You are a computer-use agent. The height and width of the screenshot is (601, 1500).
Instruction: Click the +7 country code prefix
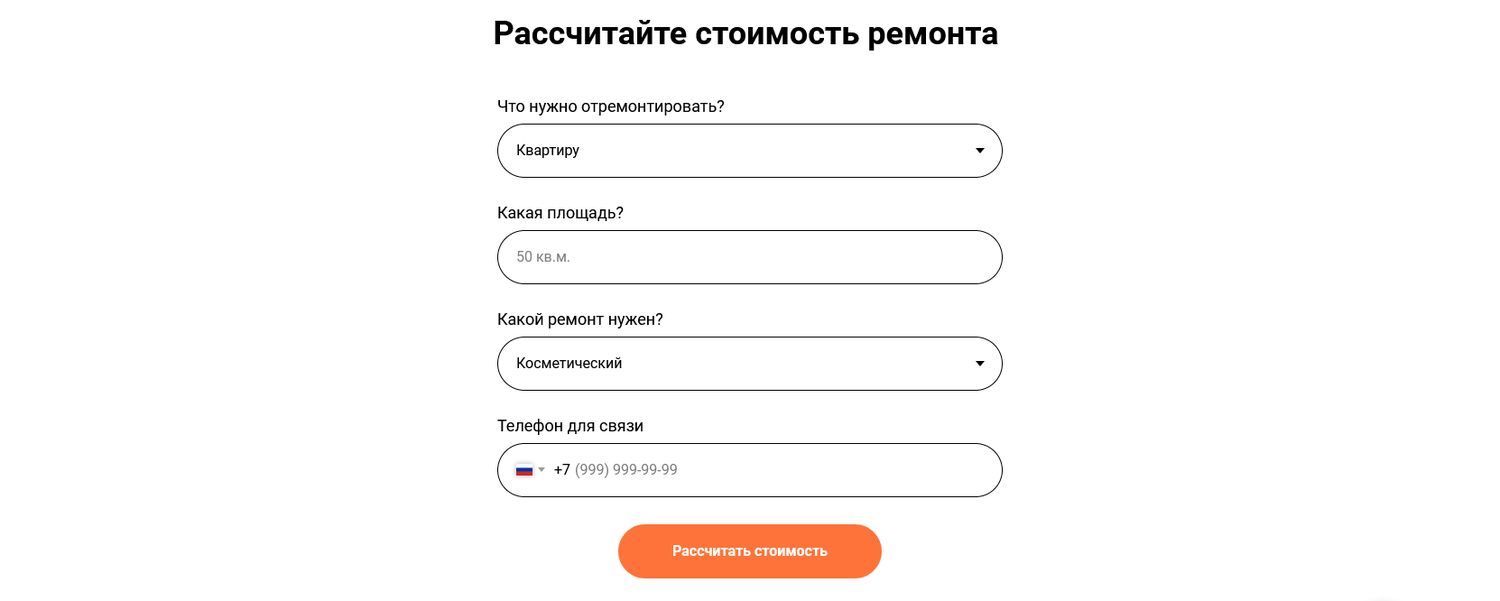[x=562, y=470]
